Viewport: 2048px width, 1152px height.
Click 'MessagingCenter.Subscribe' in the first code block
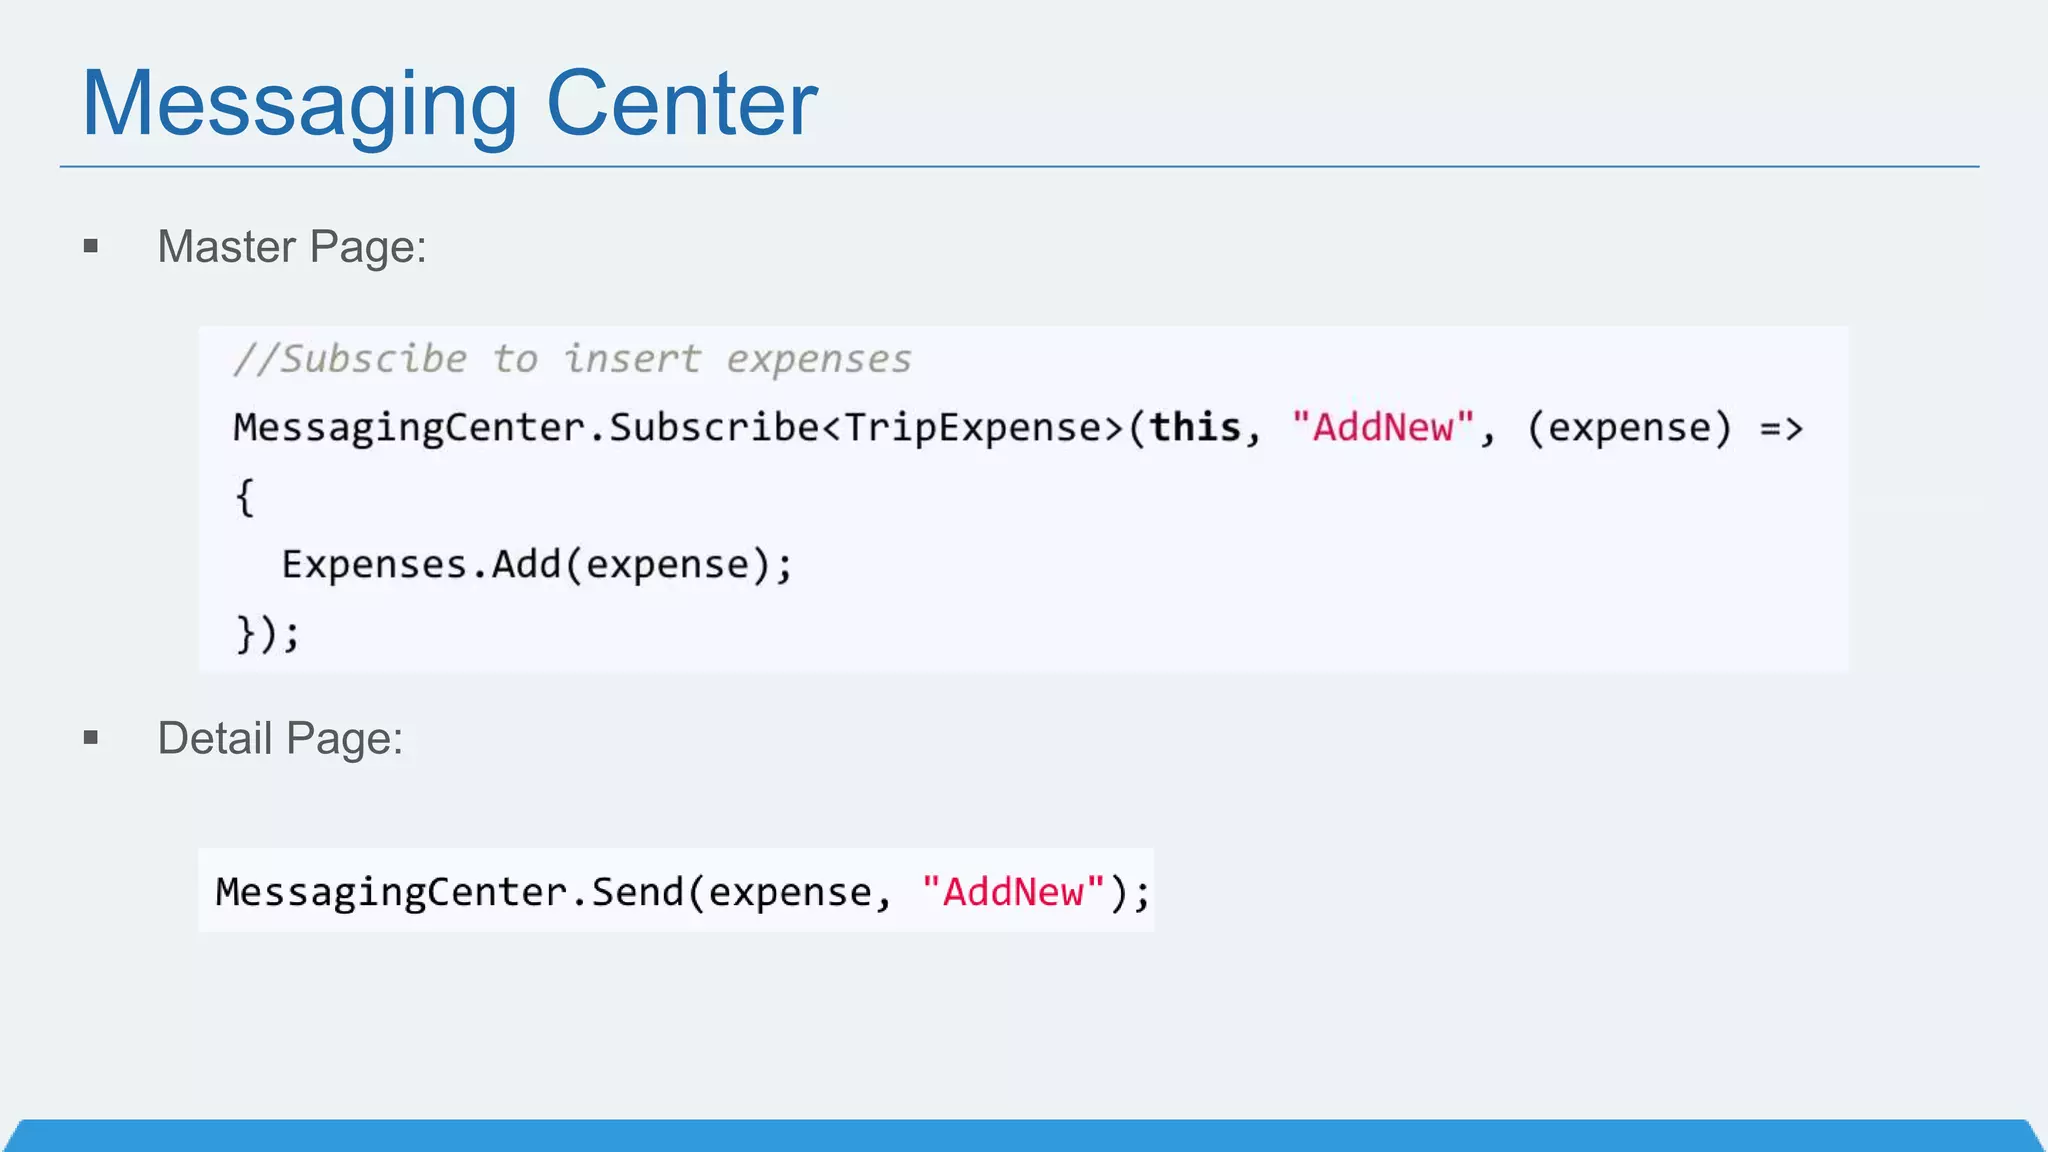pos(526,428)
